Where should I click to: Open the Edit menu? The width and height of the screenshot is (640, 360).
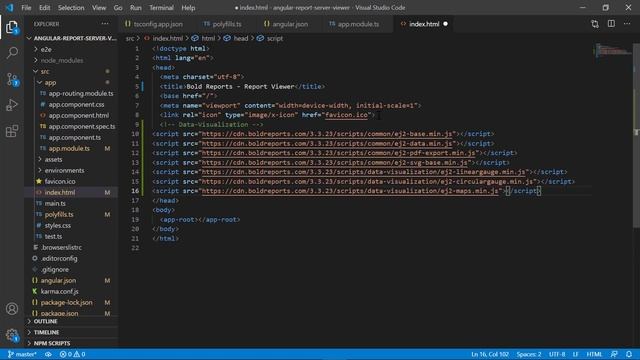(44, 8)
